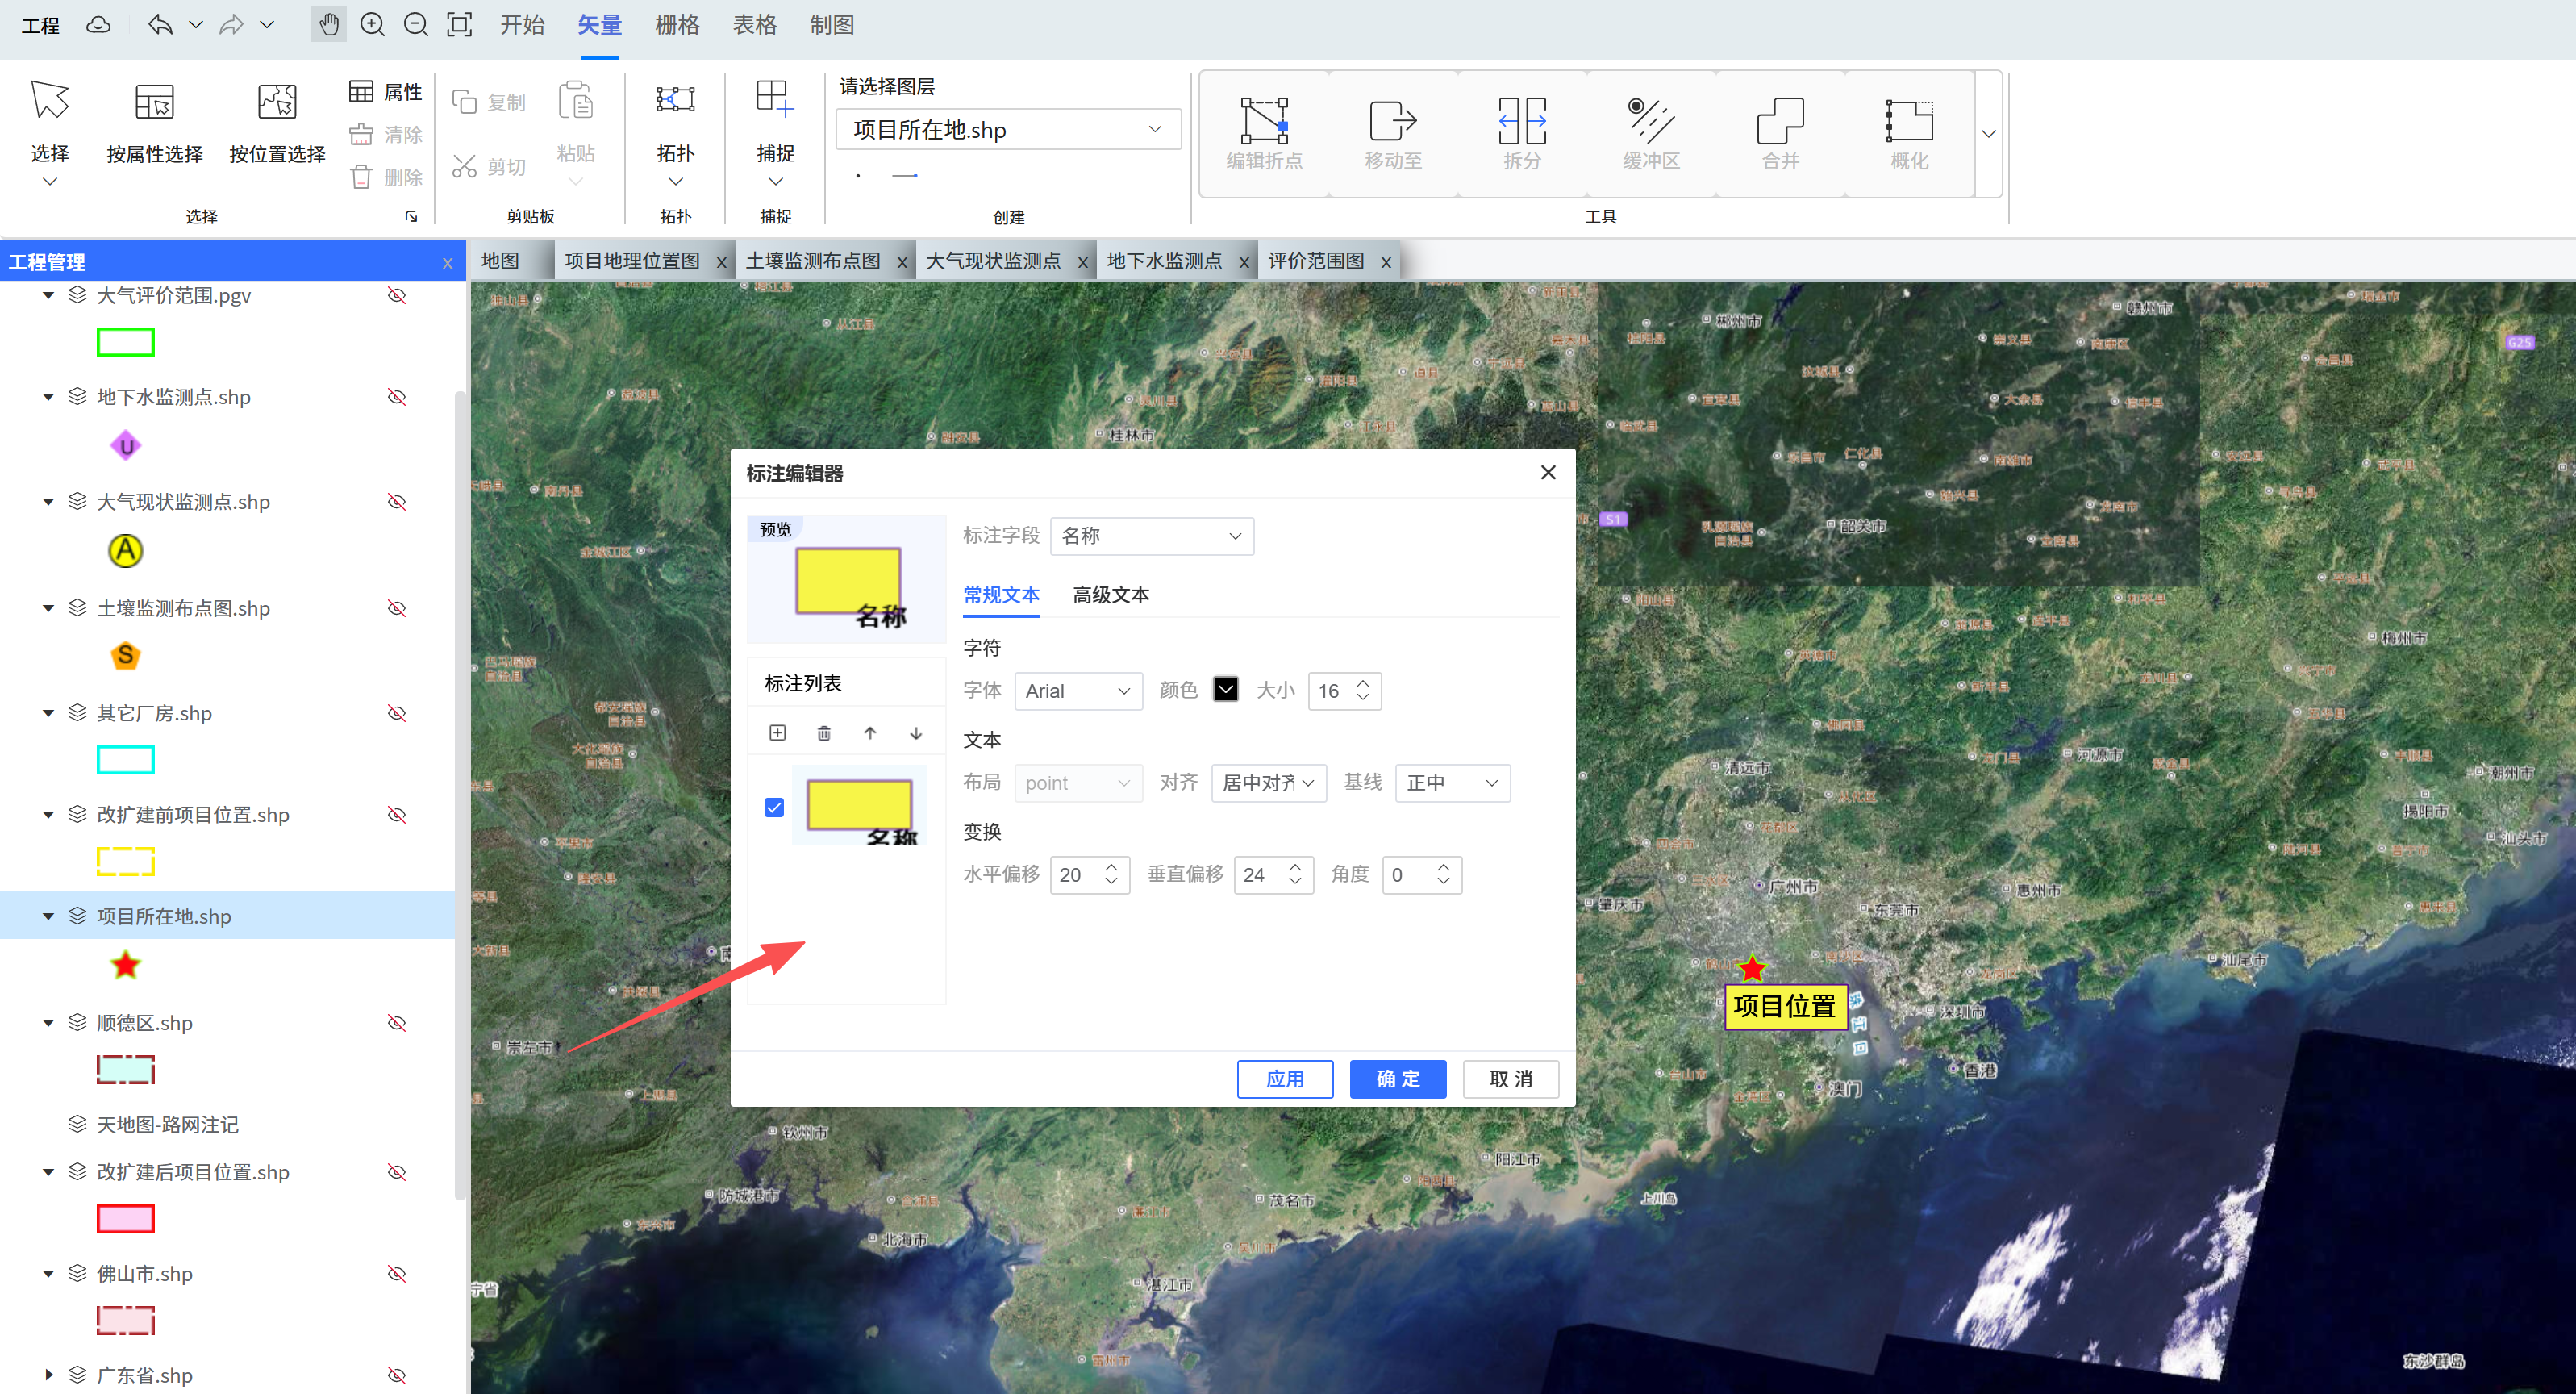Toggle visibility of 大气评价范围.pgv layer

[x=397, y=295]
